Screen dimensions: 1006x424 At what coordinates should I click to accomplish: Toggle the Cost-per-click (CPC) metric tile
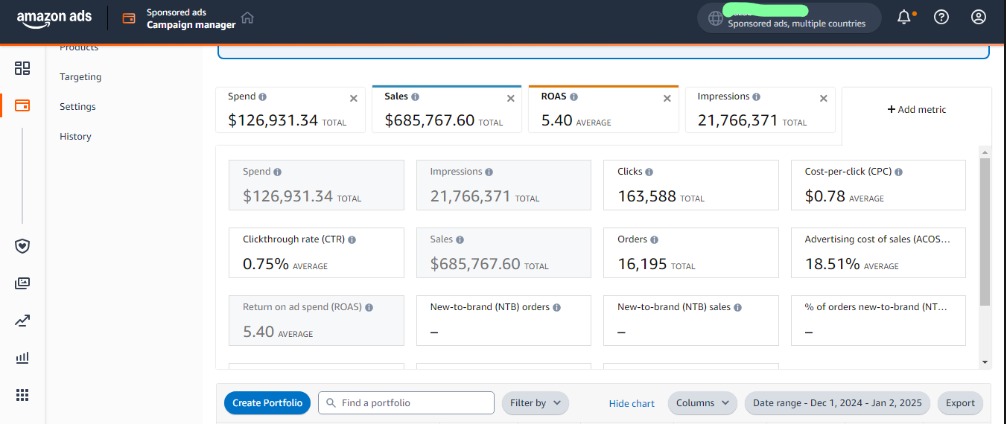[x=877, y=185]
